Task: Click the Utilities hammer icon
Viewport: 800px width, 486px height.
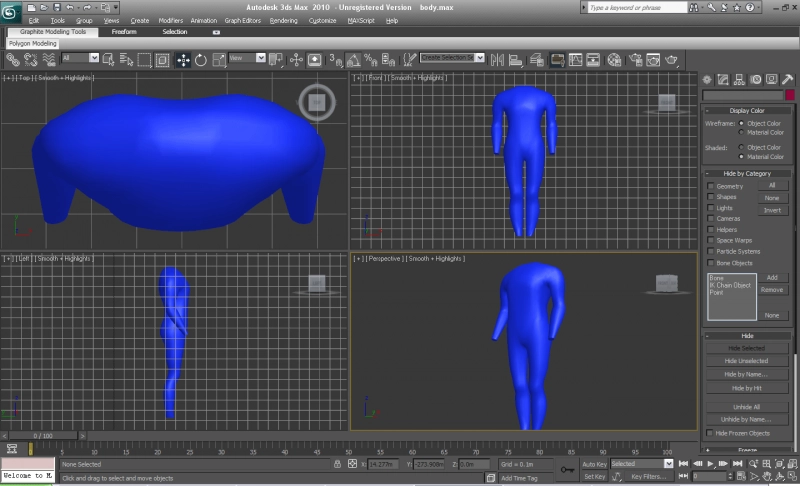Action: (788, 78)
